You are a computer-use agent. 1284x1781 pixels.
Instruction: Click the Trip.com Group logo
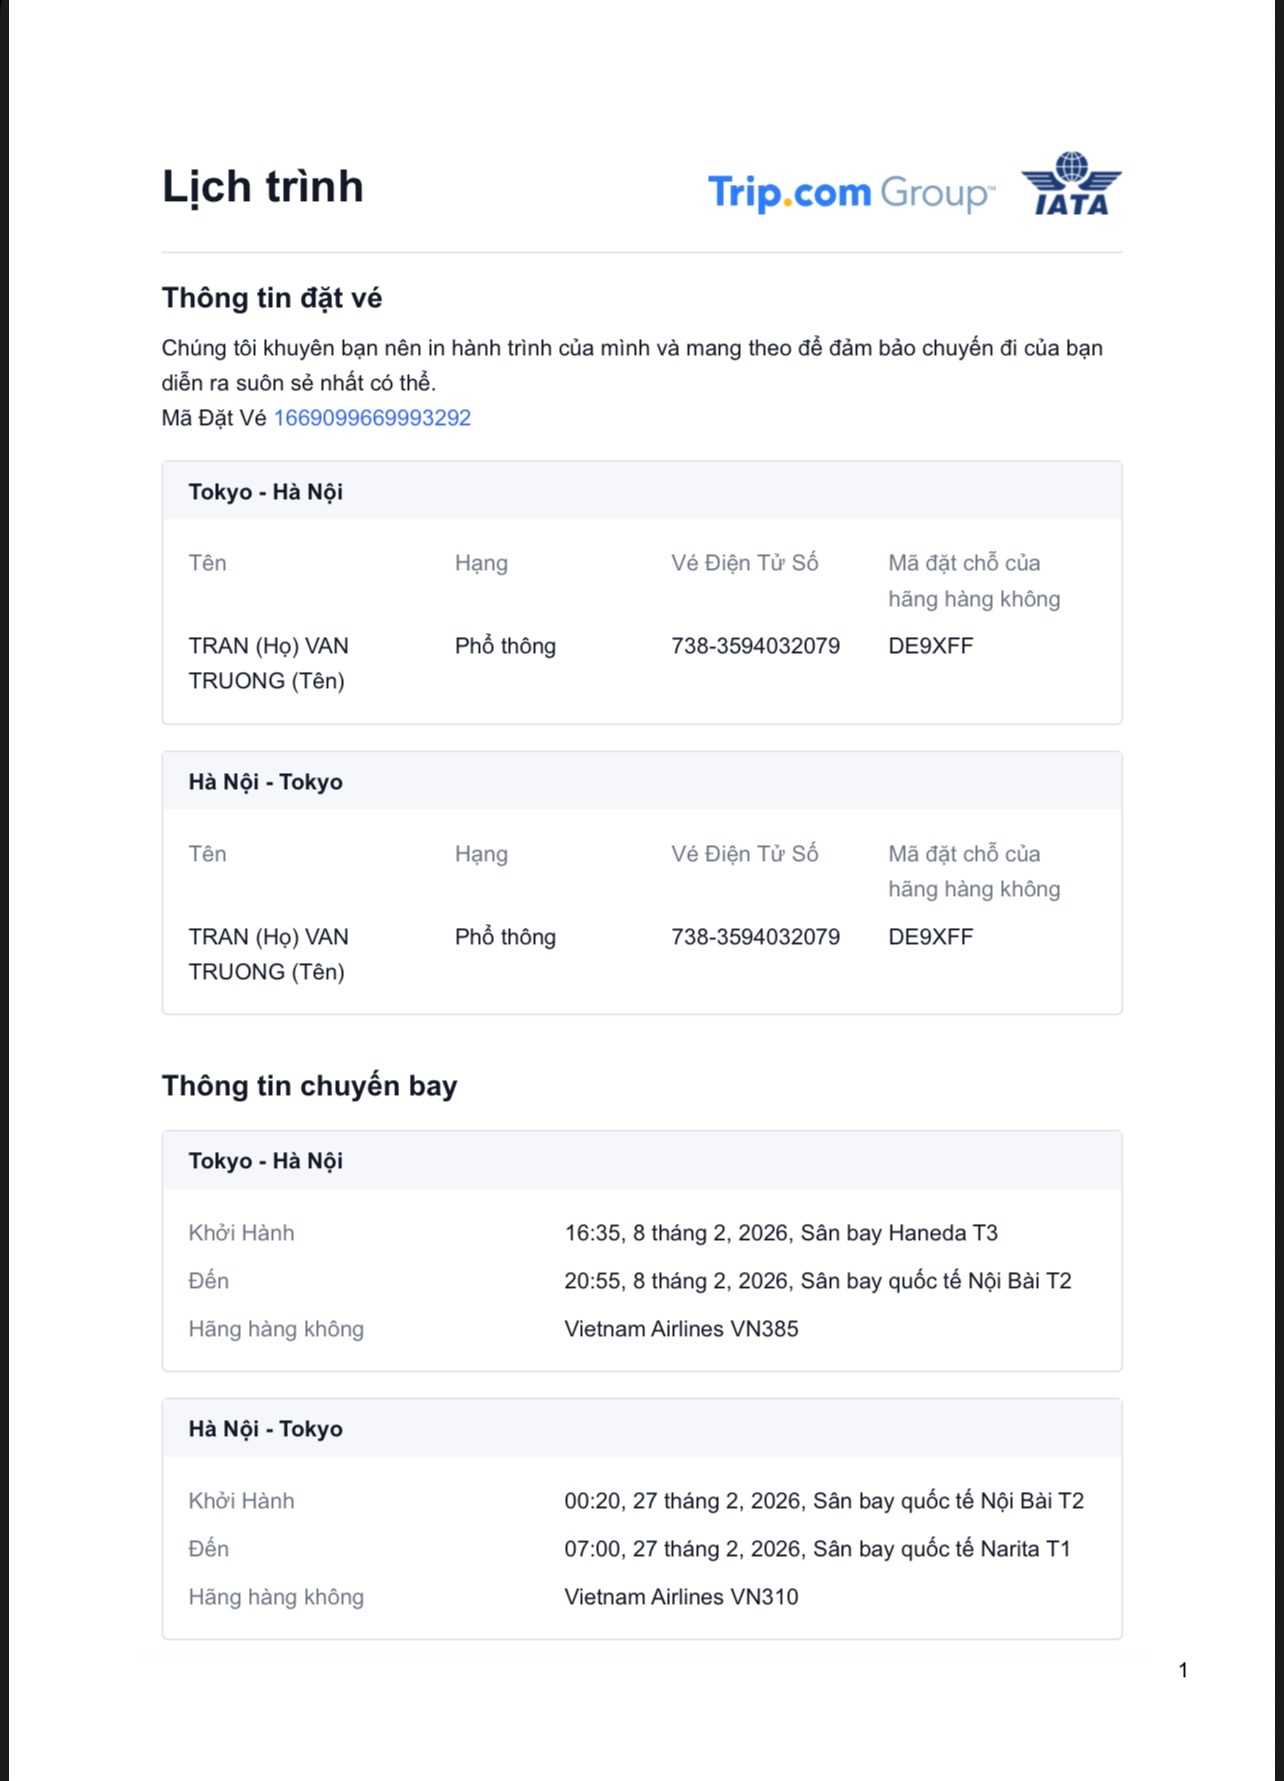[851, 192]
